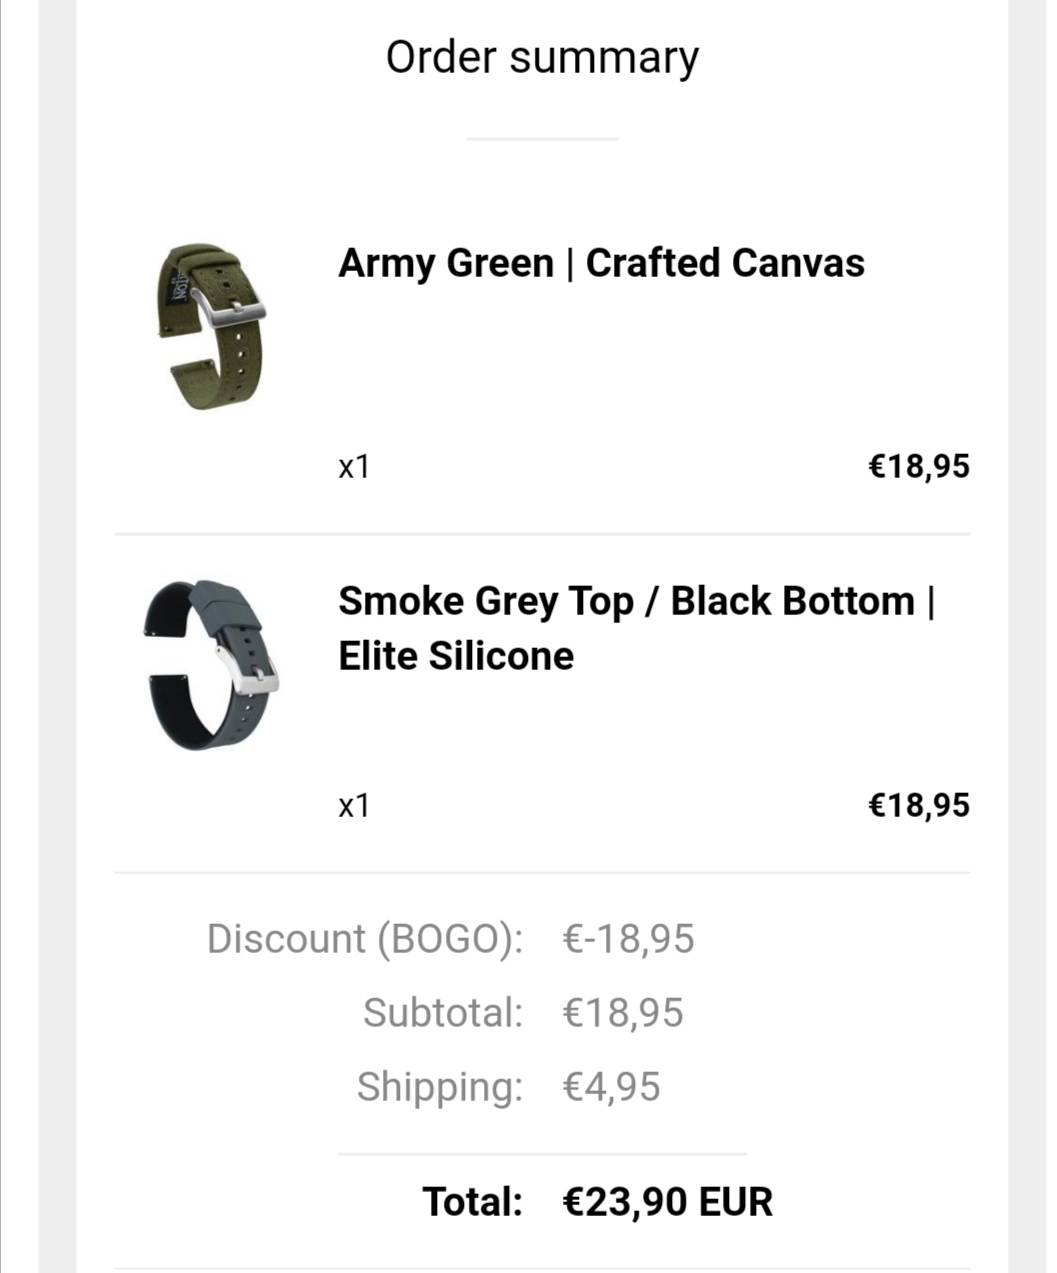Select the €18,95 subtotal amount
The height and width of the screenshot is (1273, 1057).
click(x=623, y=1013)
